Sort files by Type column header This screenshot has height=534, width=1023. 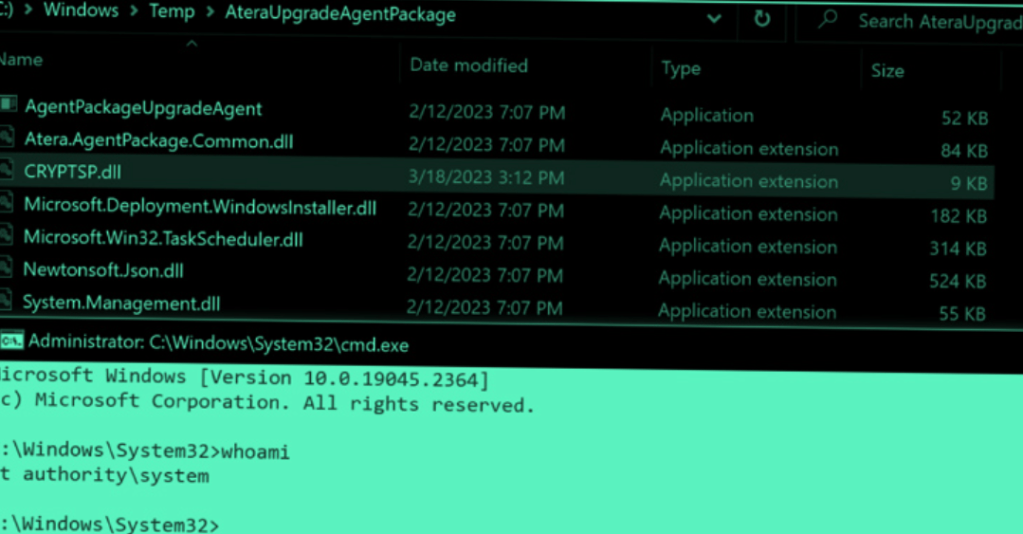pyautogui.click(x=681, y=69)
